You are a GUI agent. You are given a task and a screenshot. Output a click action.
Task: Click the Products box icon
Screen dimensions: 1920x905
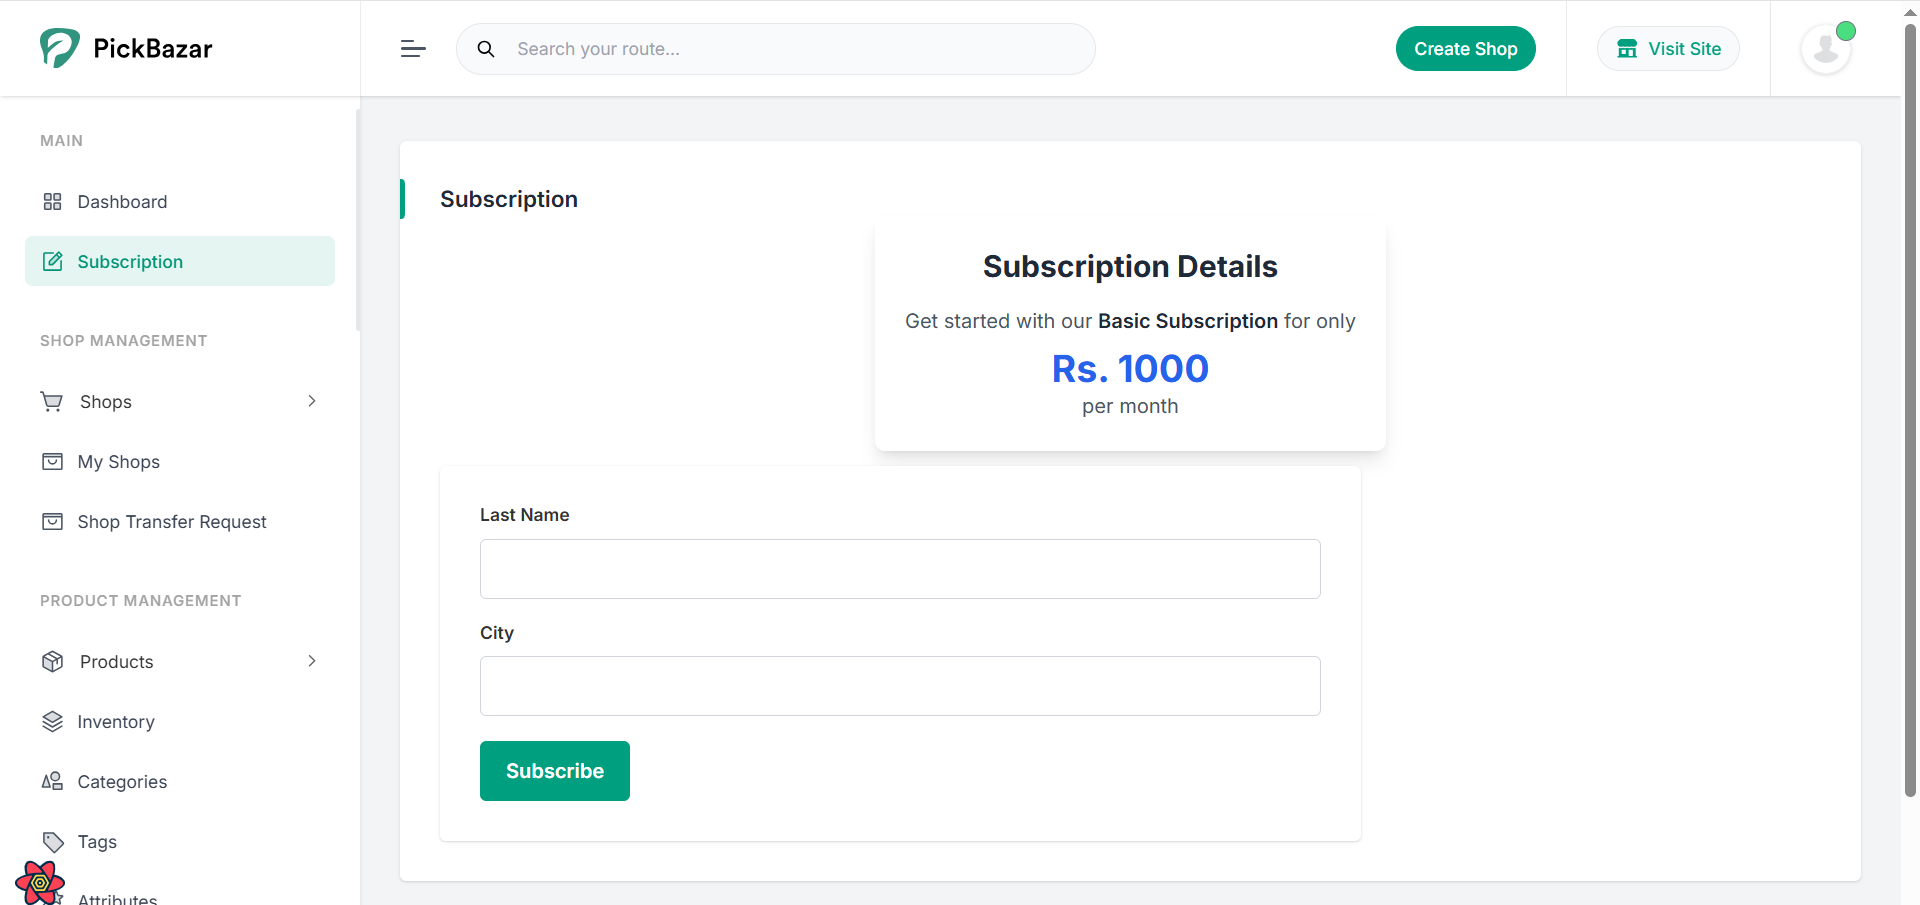point(53,662)
